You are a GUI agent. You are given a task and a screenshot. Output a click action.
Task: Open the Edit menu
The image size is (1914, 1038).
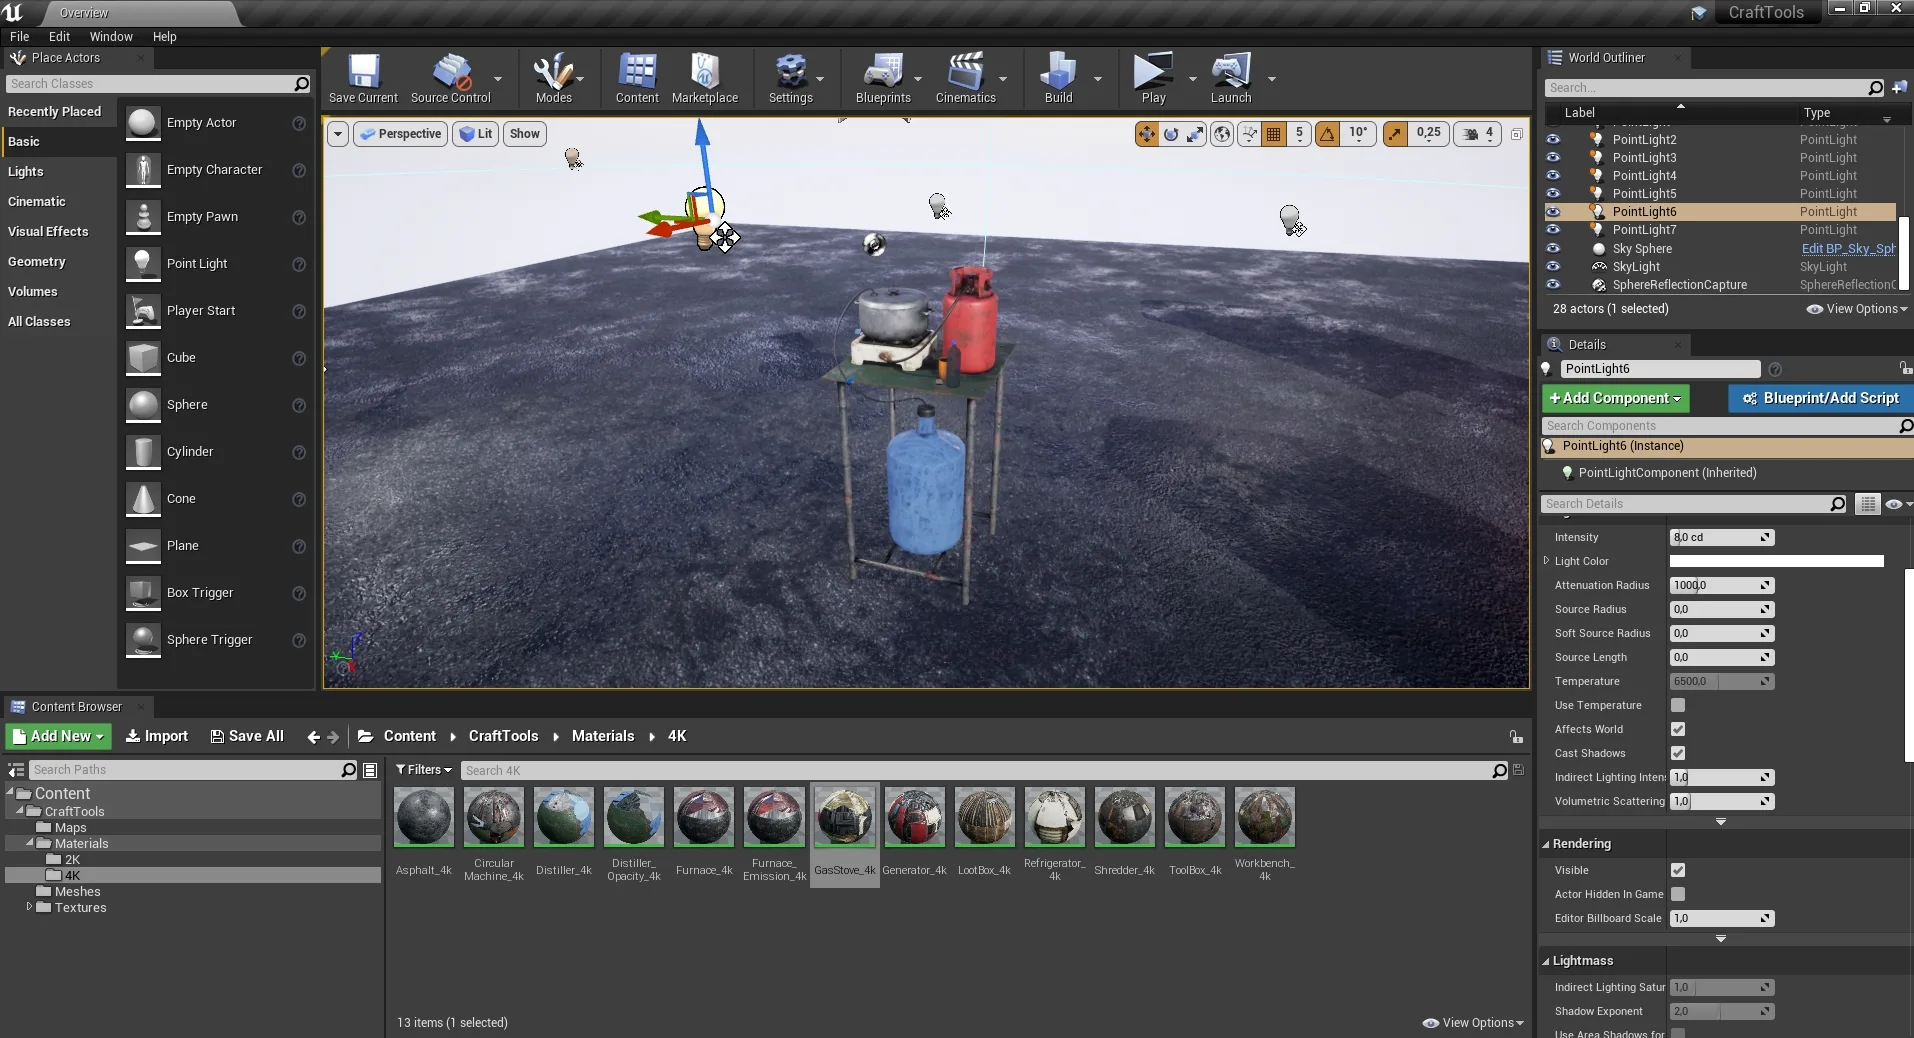pos(59,37)
